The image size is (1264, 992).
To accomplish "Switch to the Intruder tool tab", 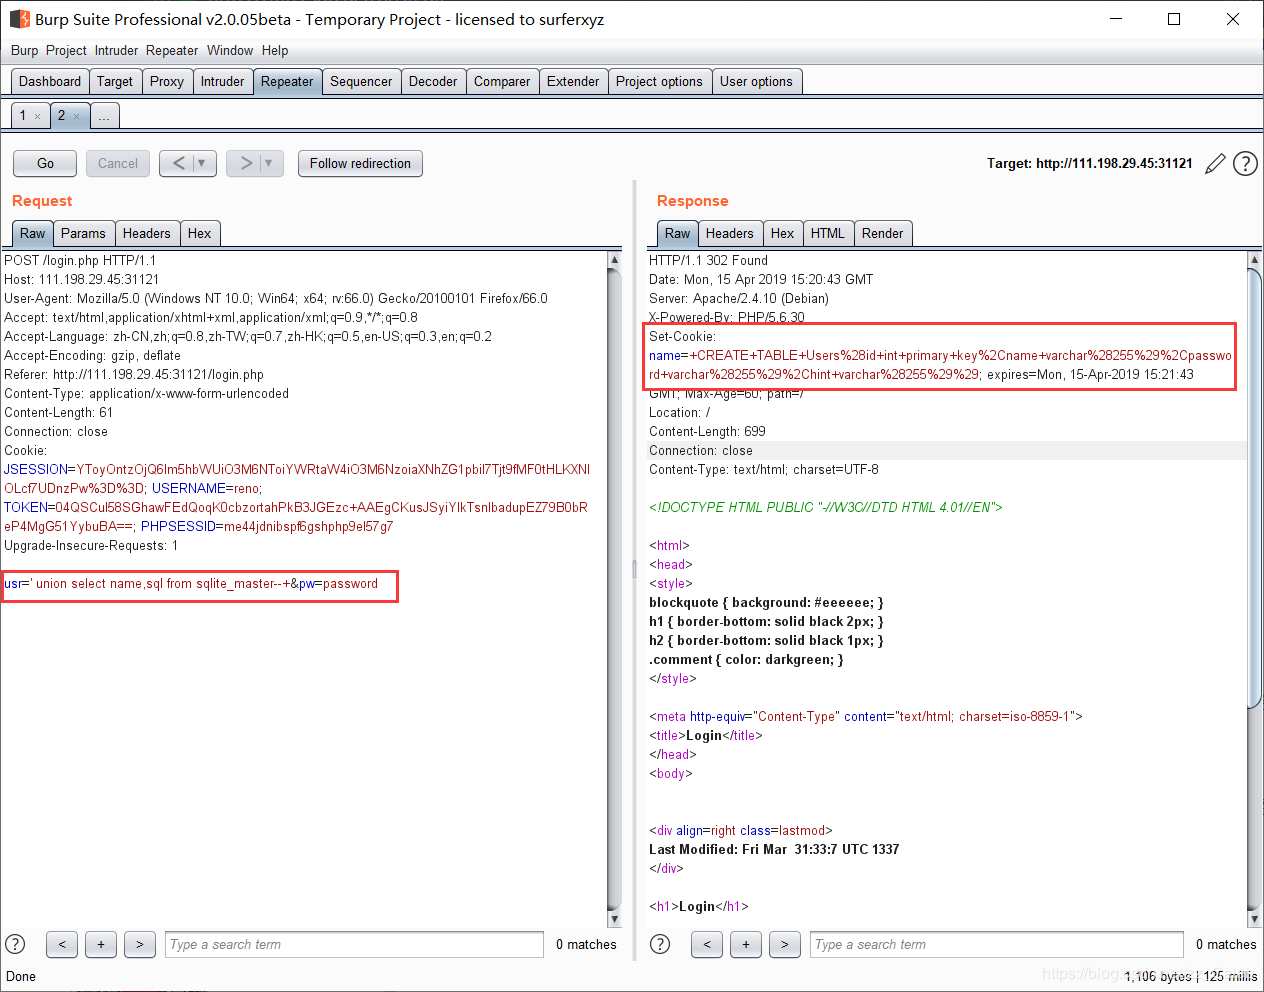I will click(x=222, y=81).
